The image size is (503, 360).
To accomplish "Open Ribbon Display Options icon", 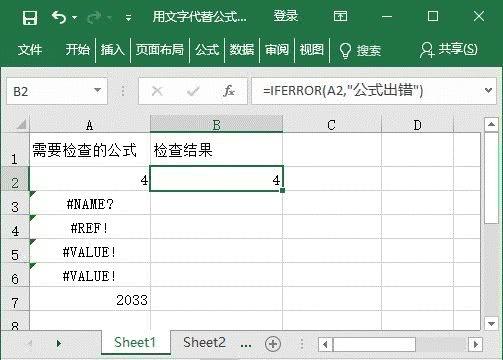I will [340, 16].
